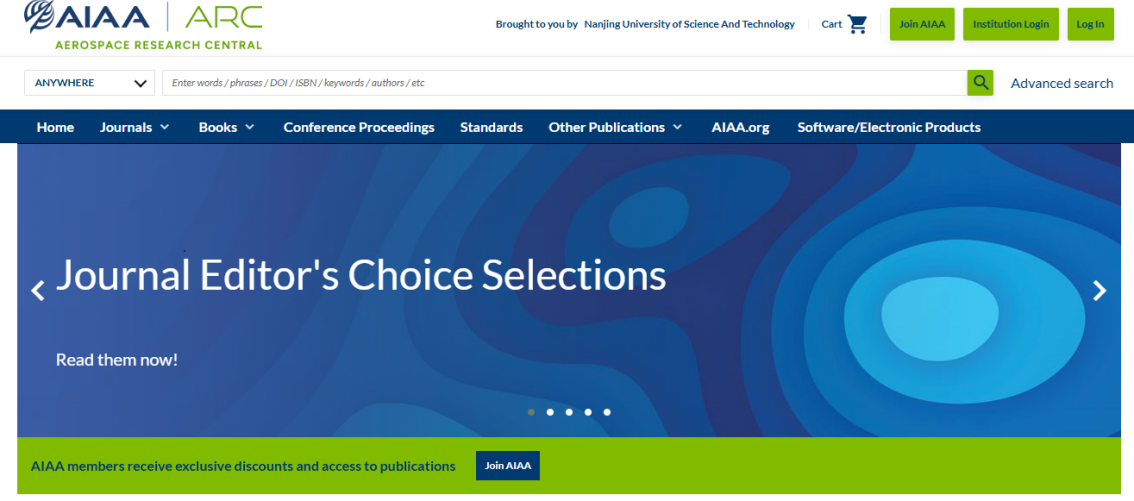Go to previous carousel slide arrow
Image resolution: width=1134 pixels, height=501 pixels.
point(38,291)
